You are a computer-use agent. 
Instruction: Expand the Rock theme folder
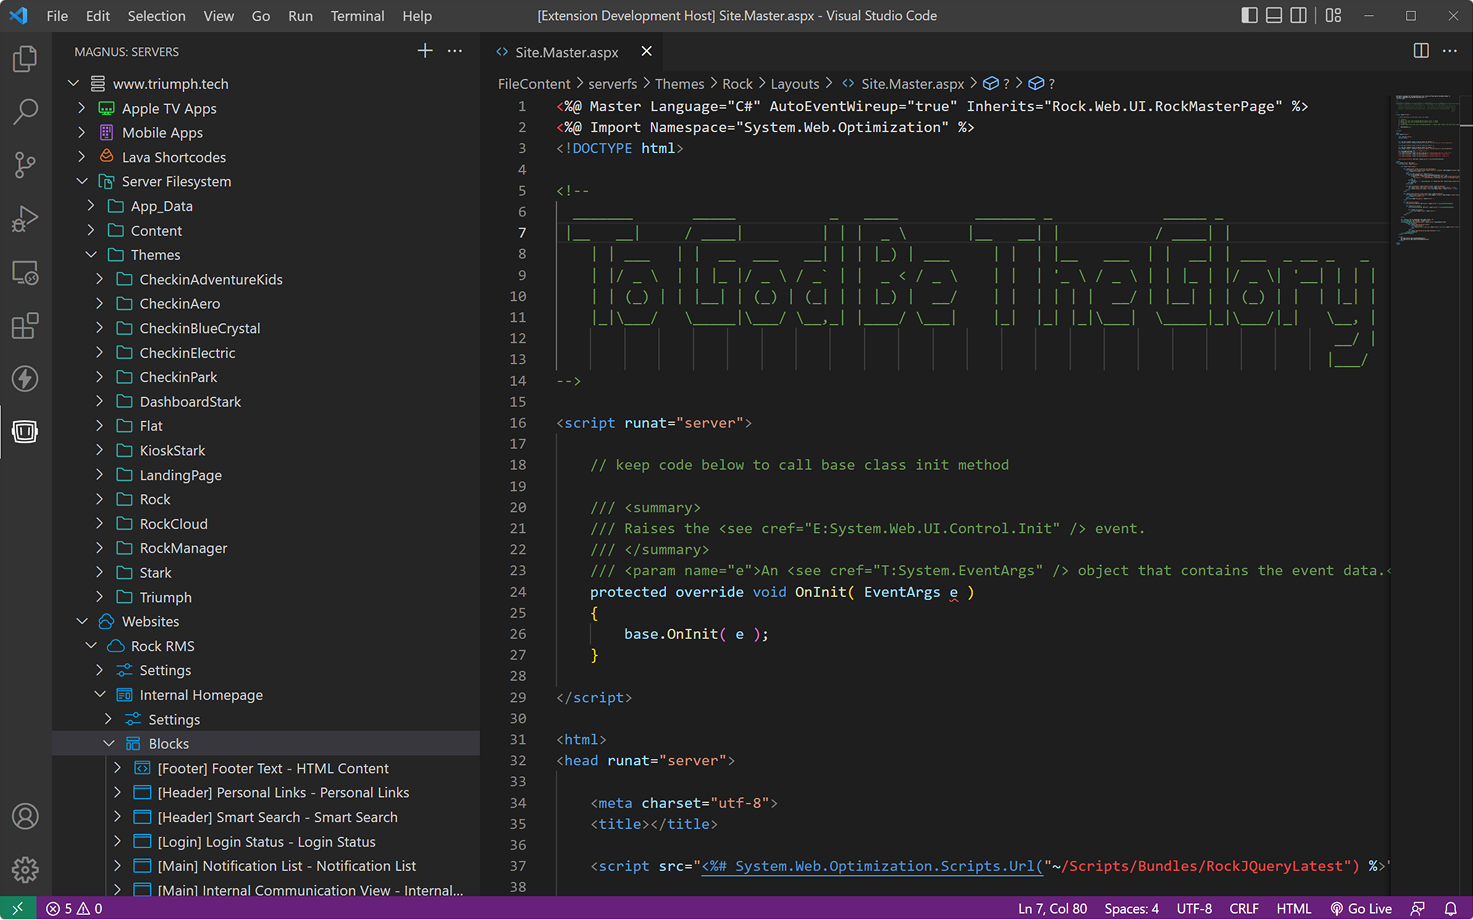point(100,499)
